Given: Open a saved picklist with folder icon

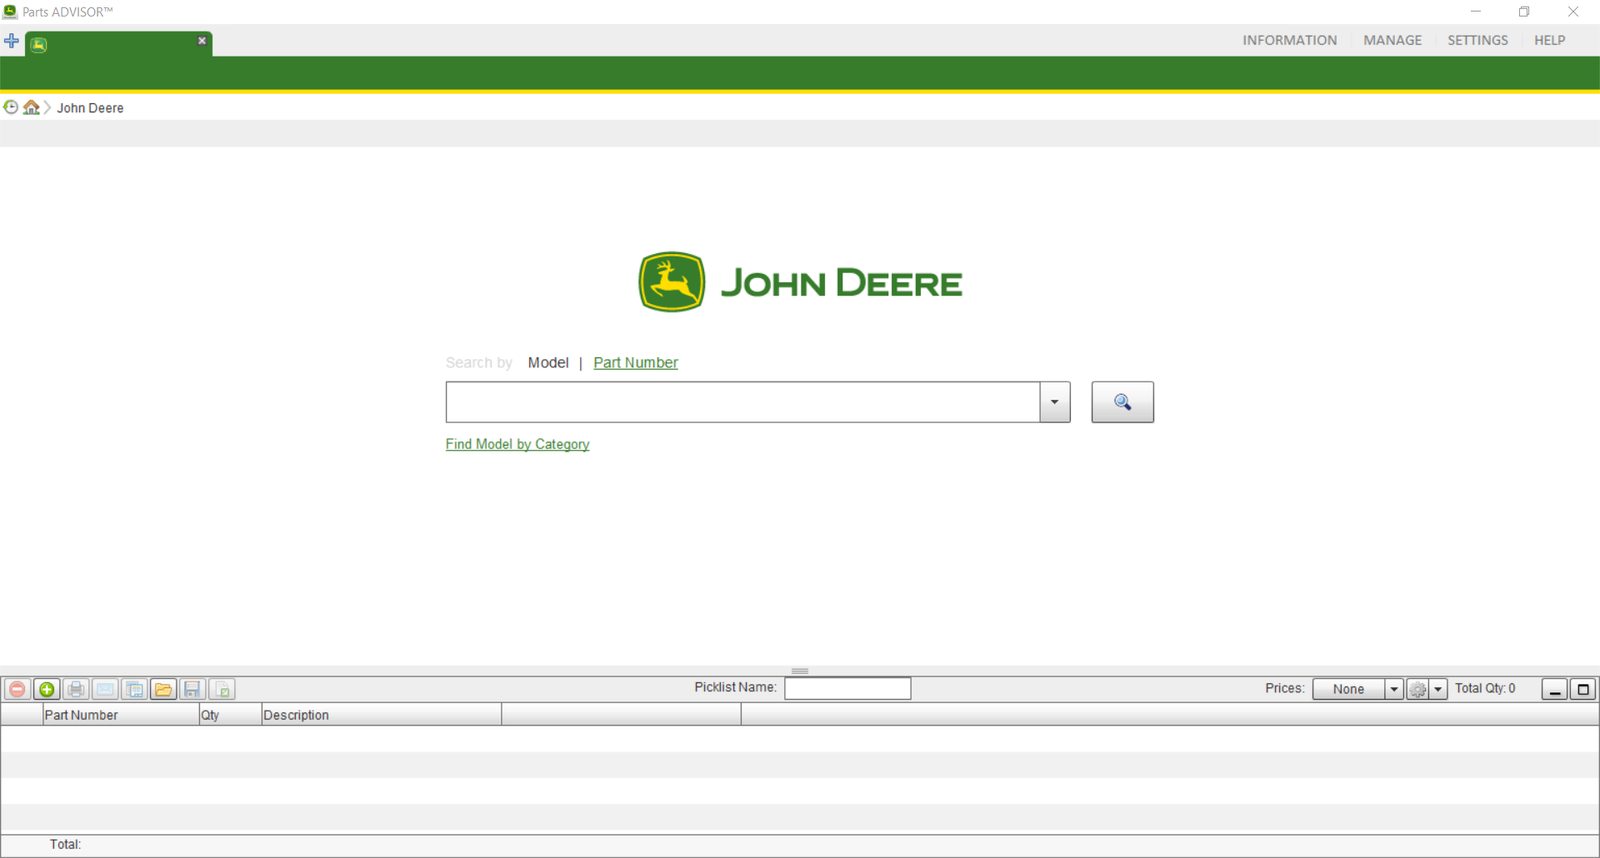Looking at the screenshot, I should point(164,689).
